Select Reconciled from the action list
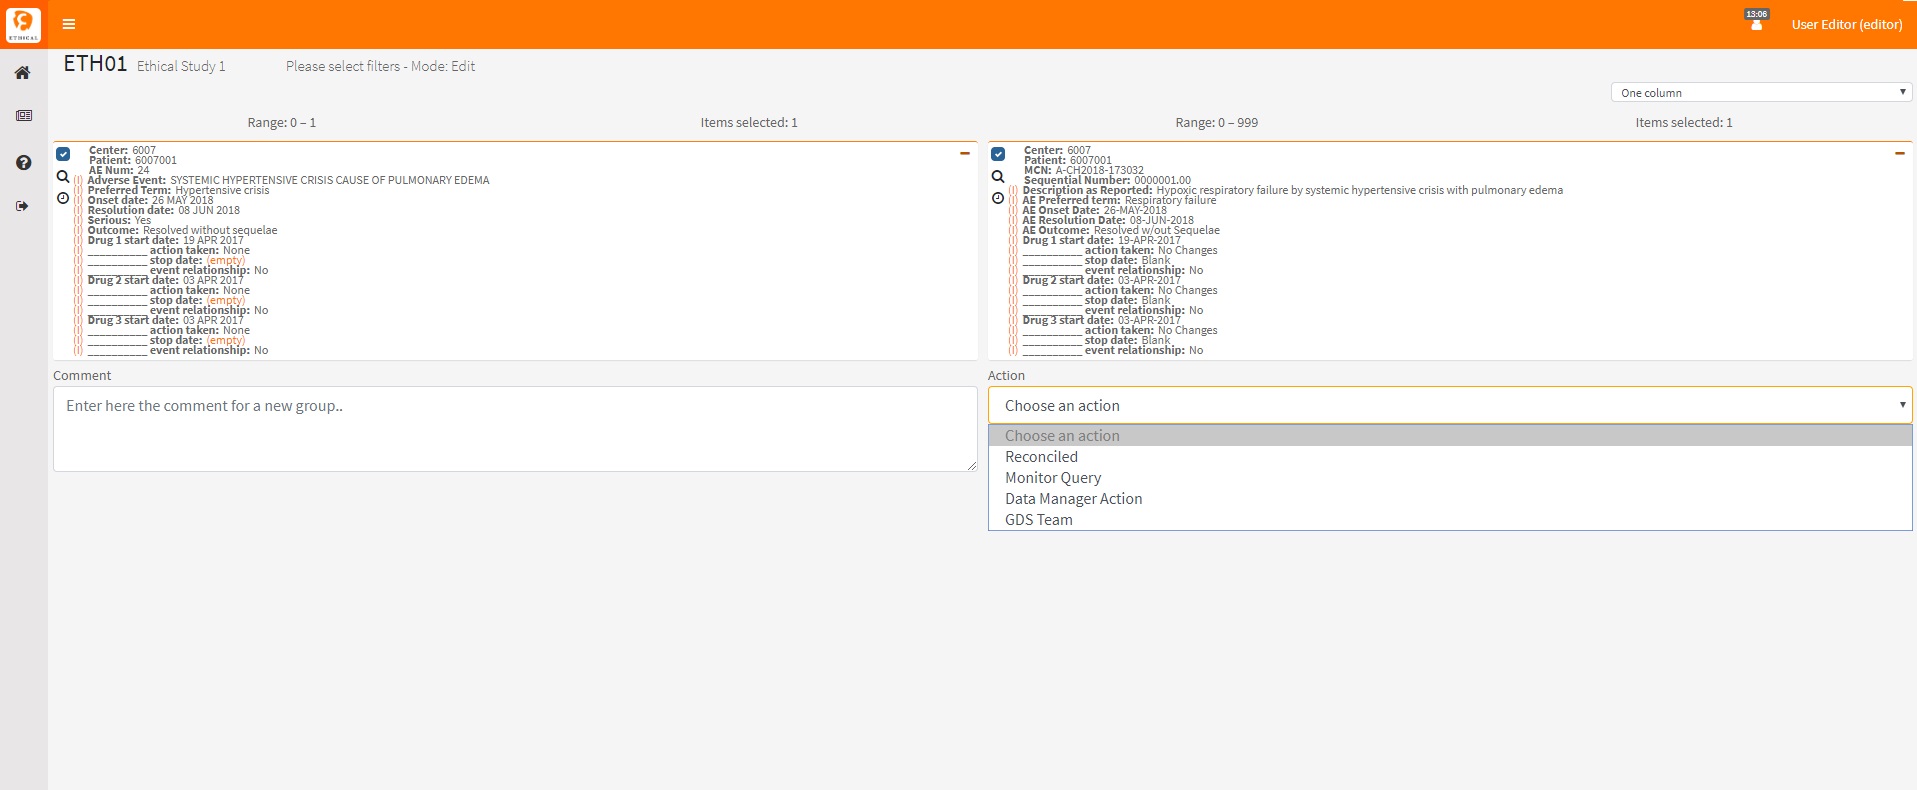The width and height of the screenshot is (1917, 790). pos(1450,457)
